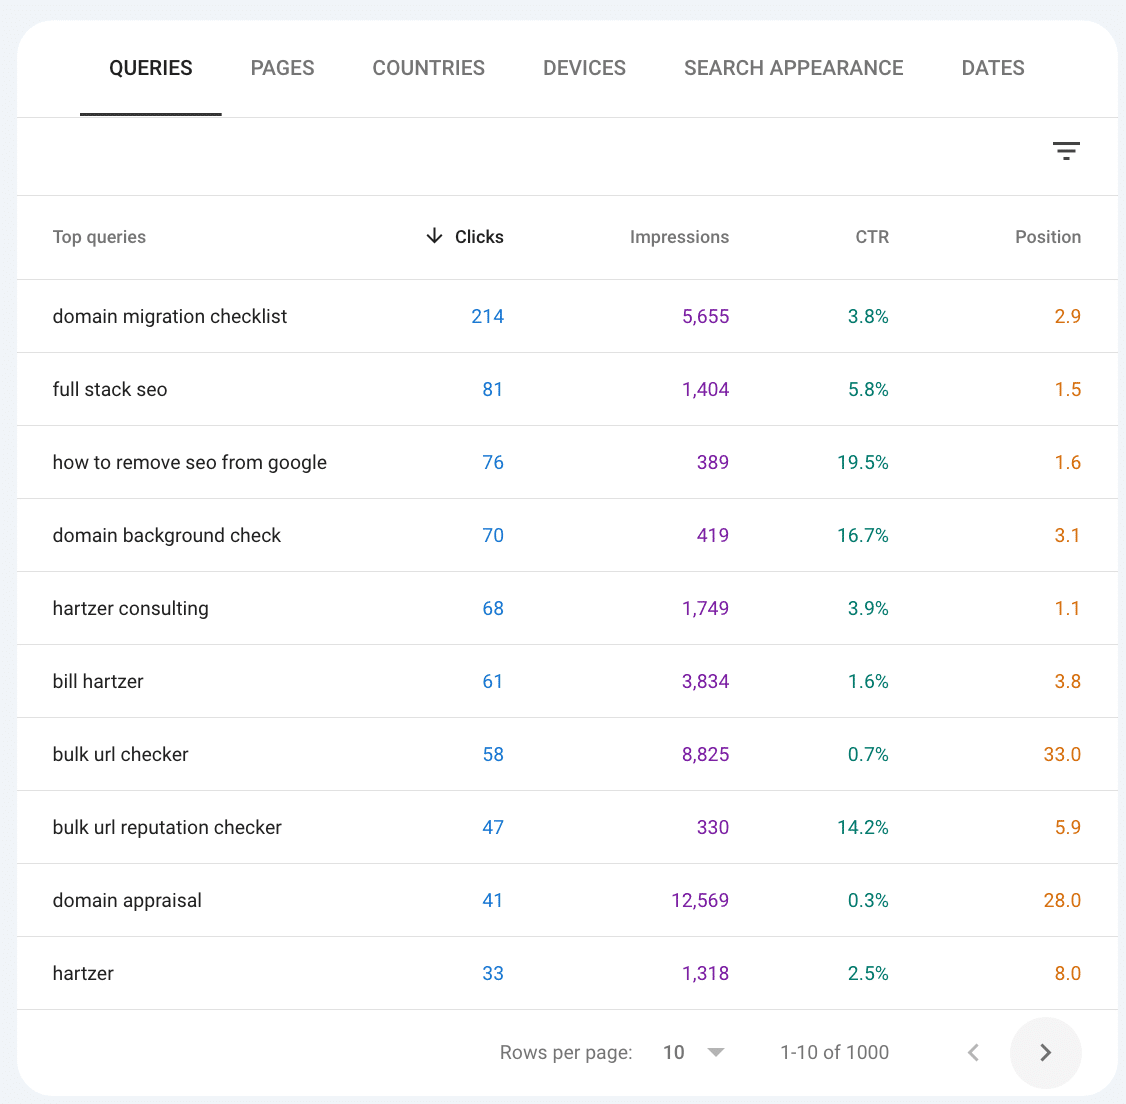Go to next page of results
Screen dimensions: 1126x1104
point(1045,1052)
